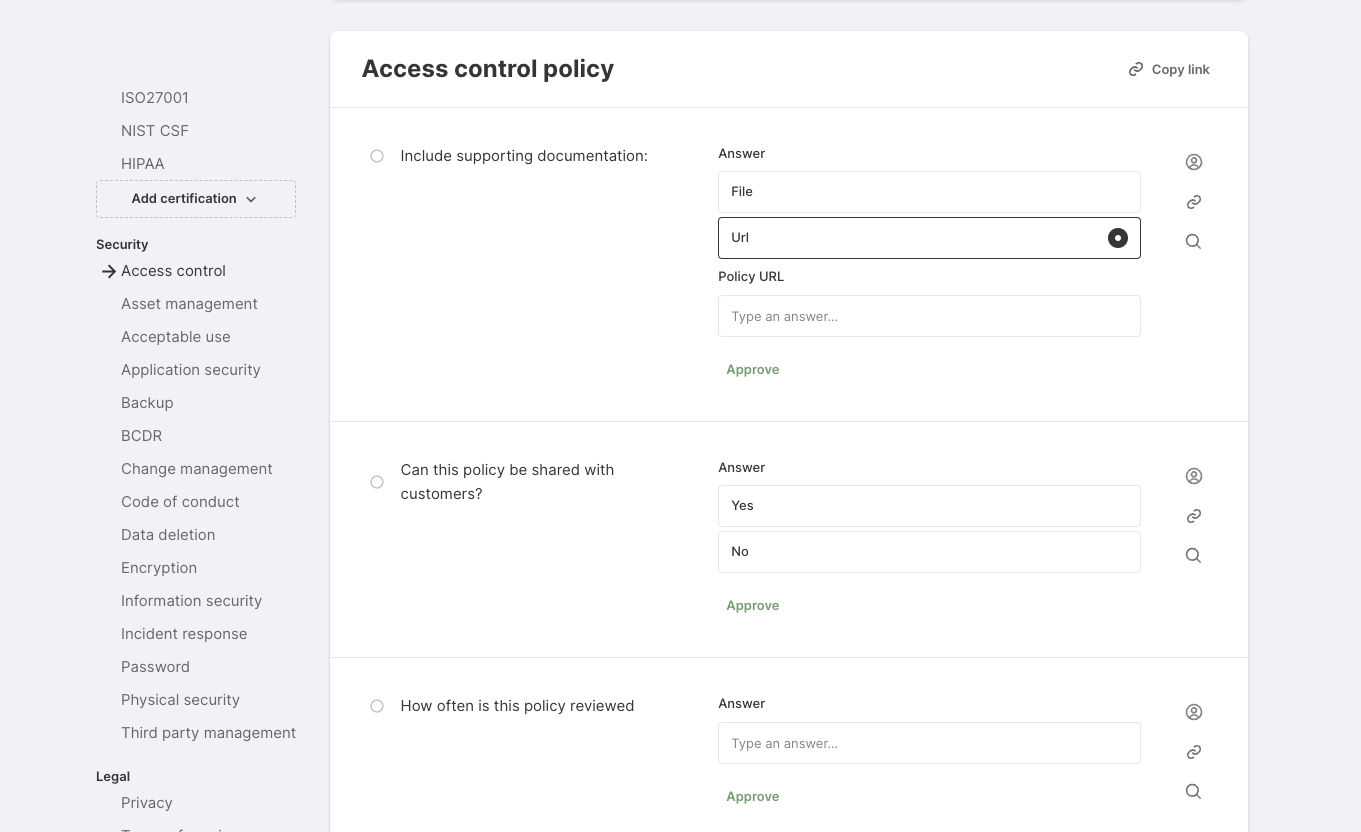Open ISO27001 in sidebar
Image resolution: width=1361 pixels, height=832 pixels.
(155, 98)
